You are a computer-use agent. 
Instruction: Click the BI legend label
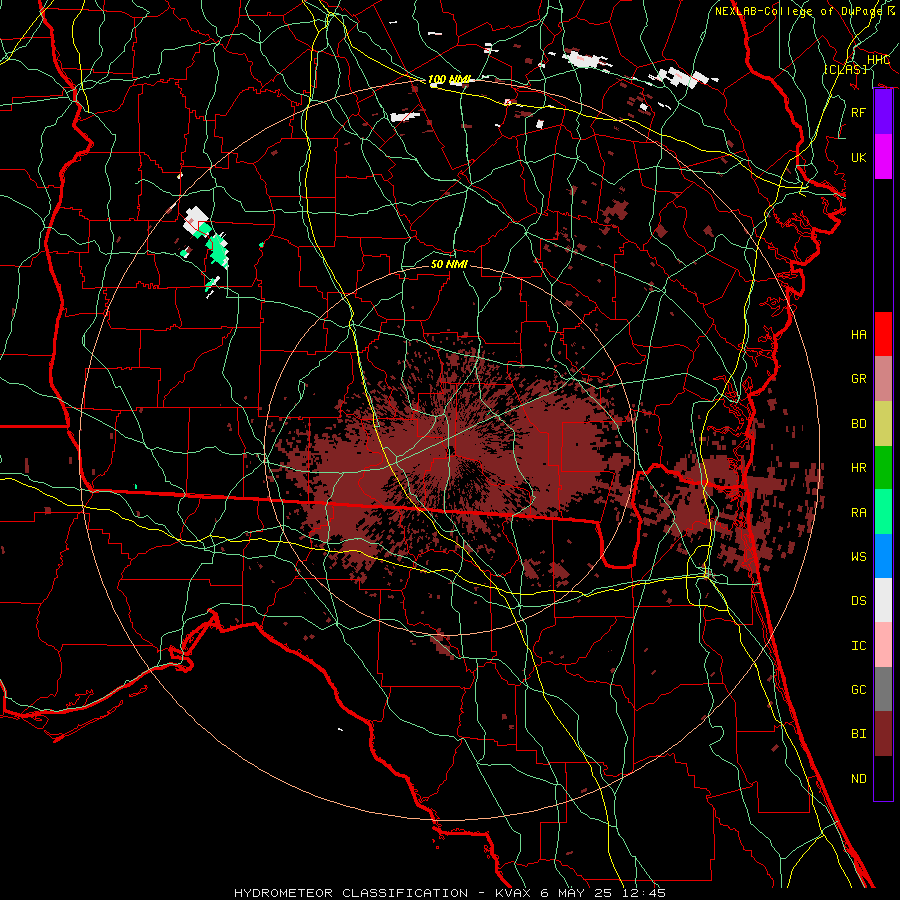click(859, 734)
